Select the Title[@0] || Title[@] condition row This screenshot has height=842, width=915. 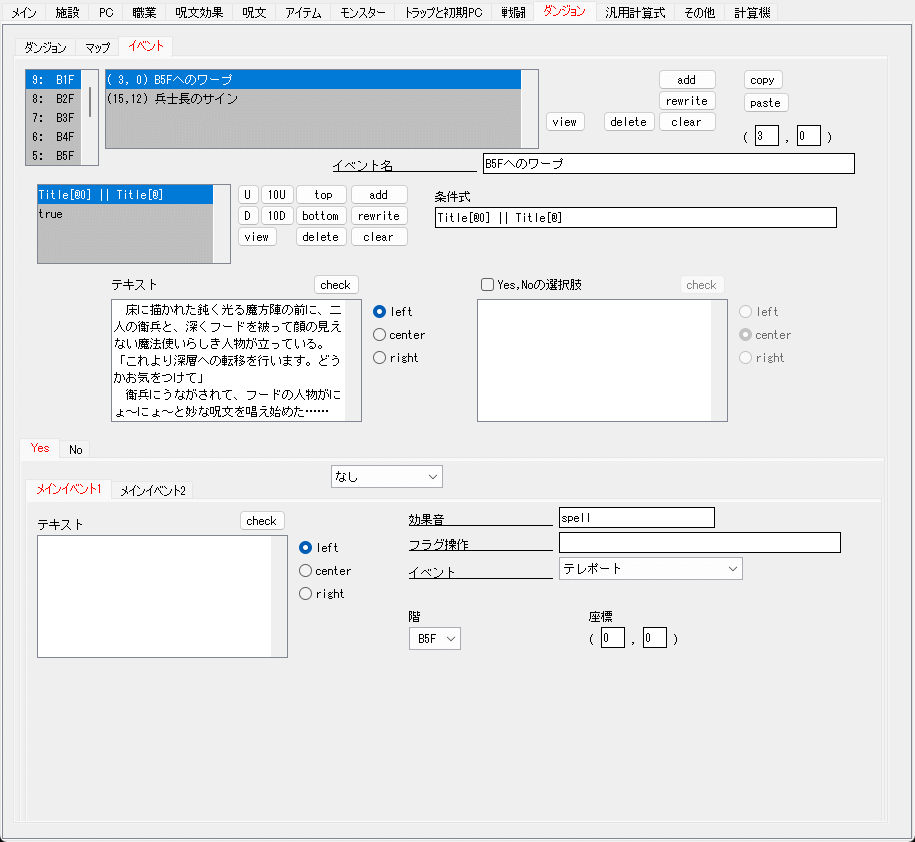tap(125, 195)
